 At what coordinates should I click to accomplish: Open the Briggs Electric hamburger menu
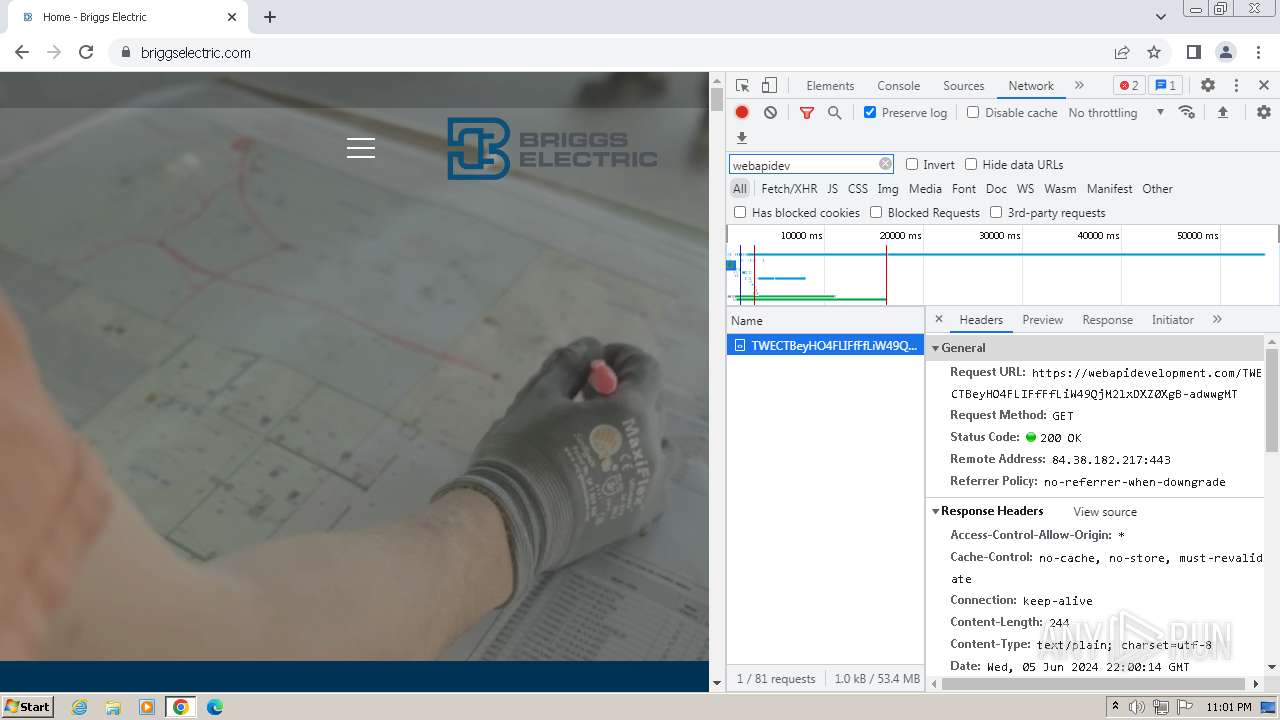361,148
